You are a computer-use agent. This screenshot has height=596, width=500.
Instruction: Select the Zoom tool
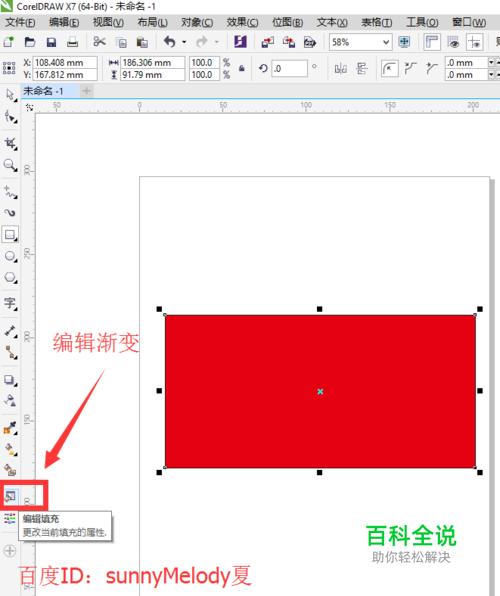[x=10, y=165]
